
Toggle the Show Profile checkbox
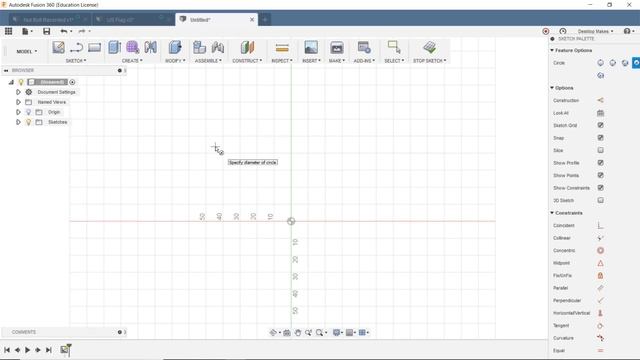point(600,163)
